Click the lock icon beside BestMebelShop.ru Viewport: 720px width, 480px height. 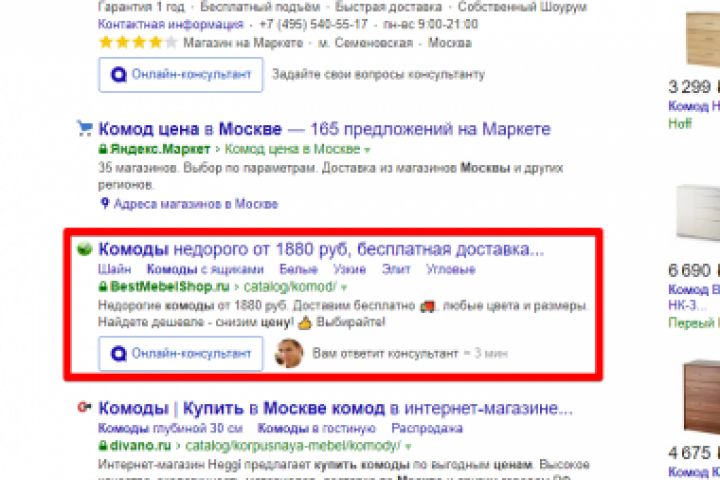coord(103,287)
